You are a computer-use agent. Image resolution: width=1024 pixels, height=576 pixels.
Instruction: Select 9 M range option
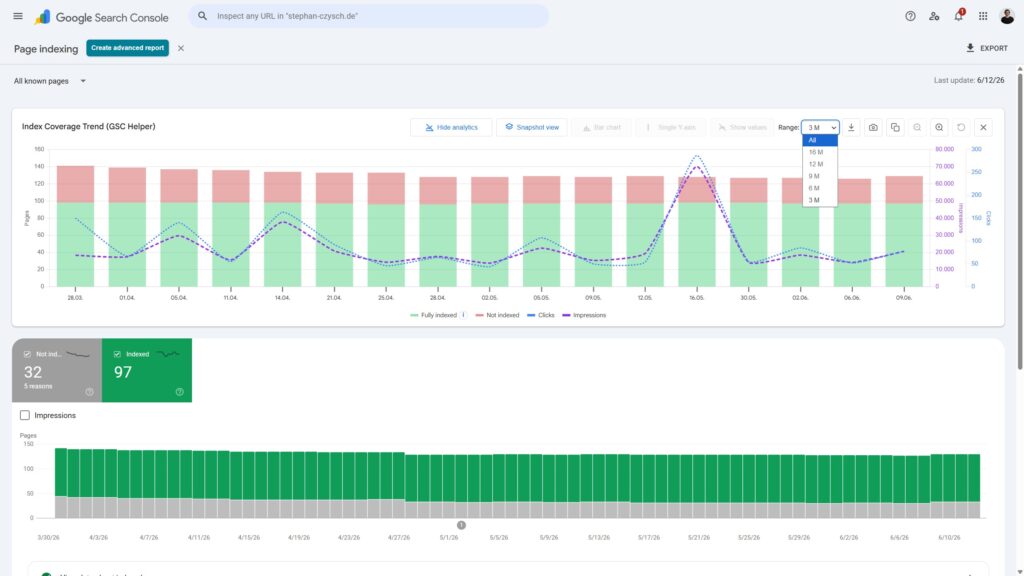820,176
